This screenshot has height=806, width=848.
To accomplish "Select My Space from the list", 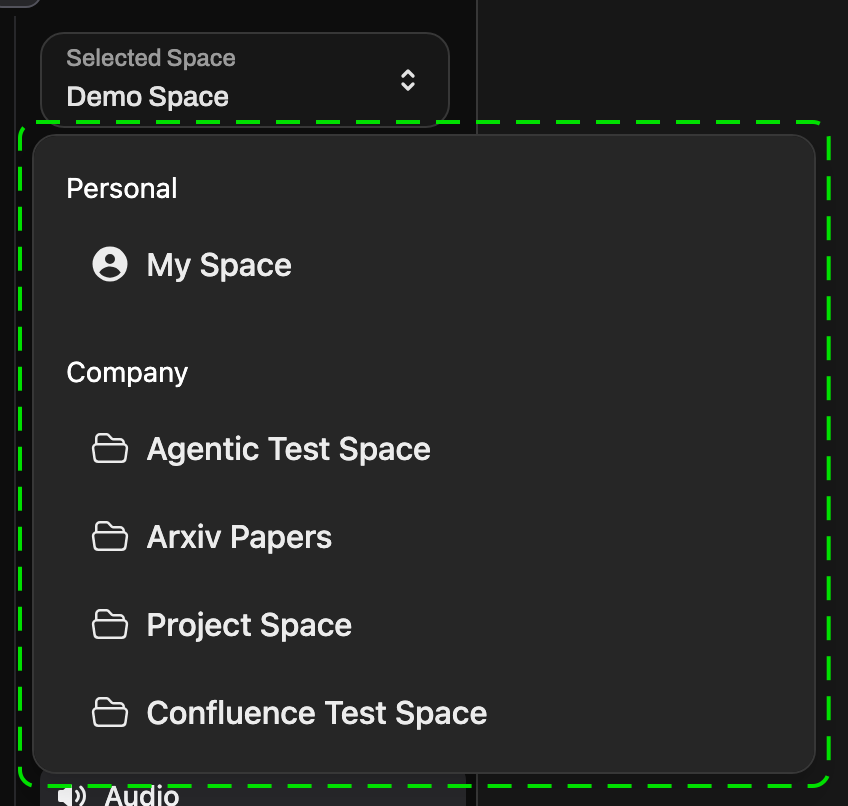I will (423, 265).
